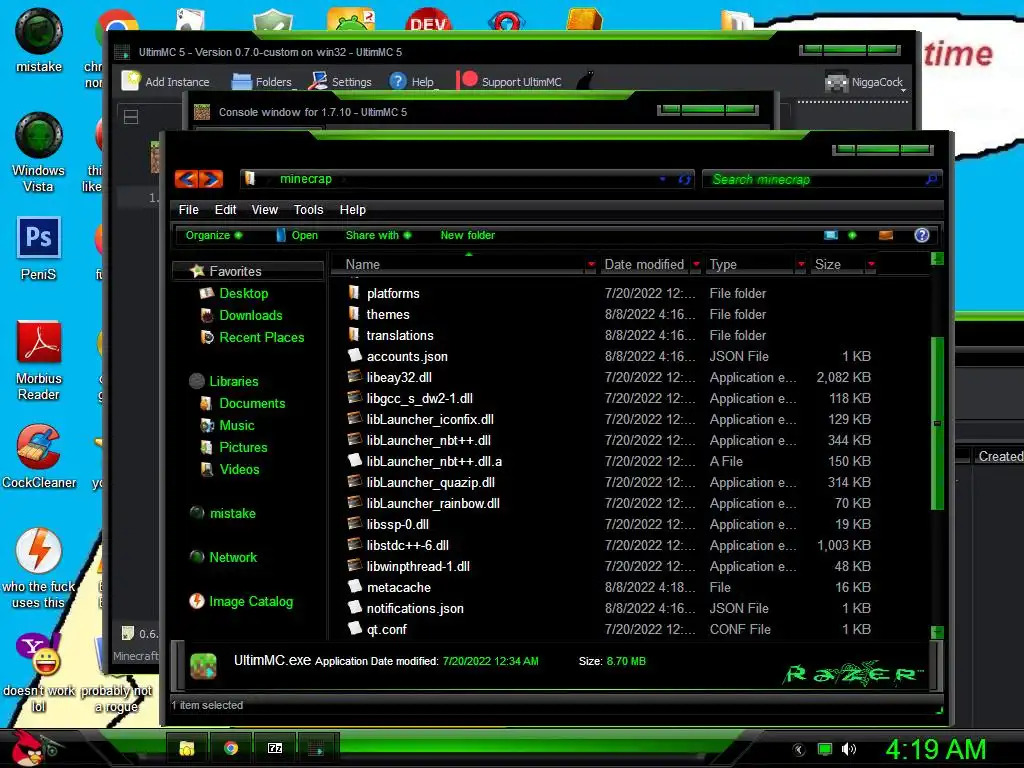The width and height of the screenshot is (1024, 768).
Task: Open the Edit menu
Action: pos(225,210)
